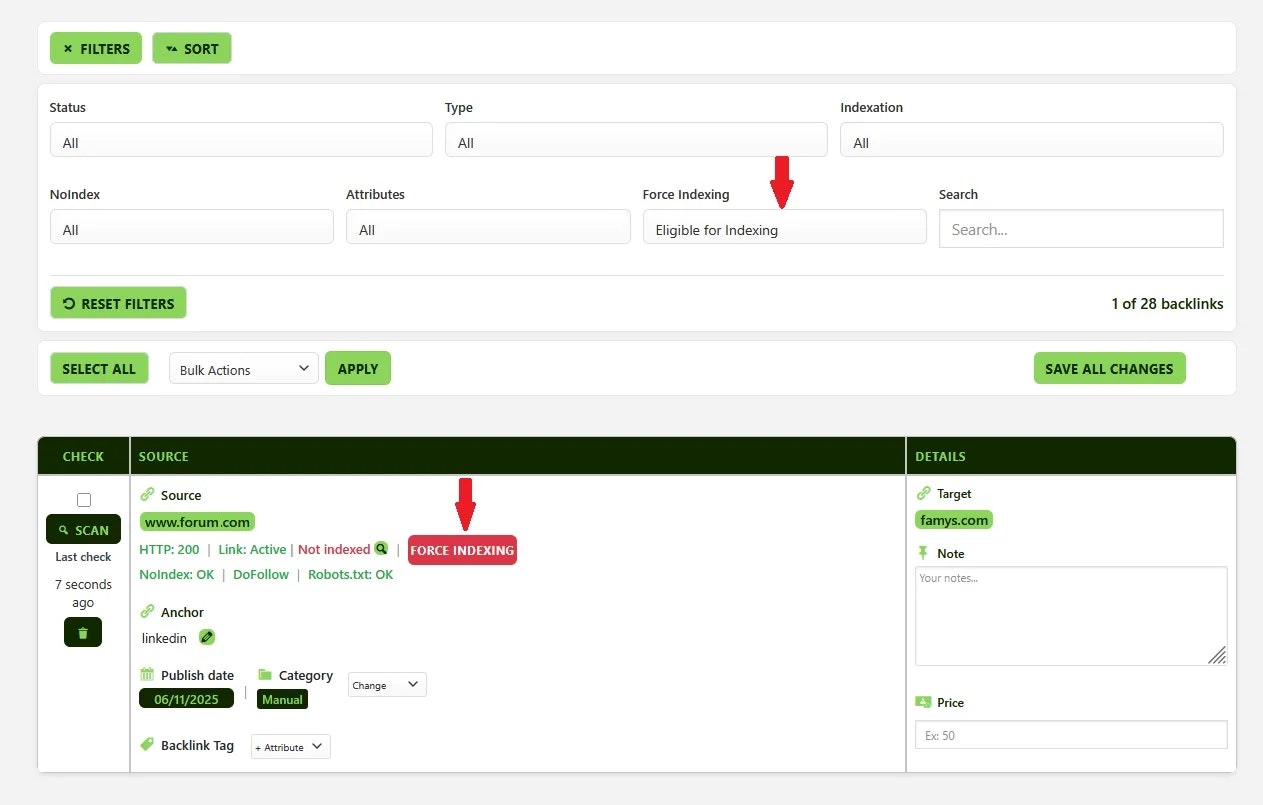This screenshot has width=1263, height=805.
Task: Delete the backlink using the trash icon
Action: click(83, 632)
